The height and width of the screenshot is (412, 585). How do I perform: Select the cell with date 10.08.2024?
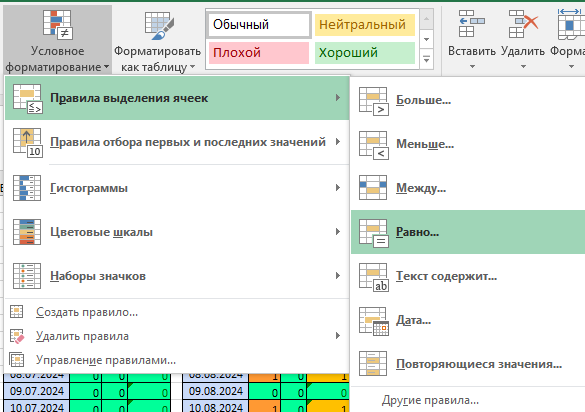coord(216,406)
